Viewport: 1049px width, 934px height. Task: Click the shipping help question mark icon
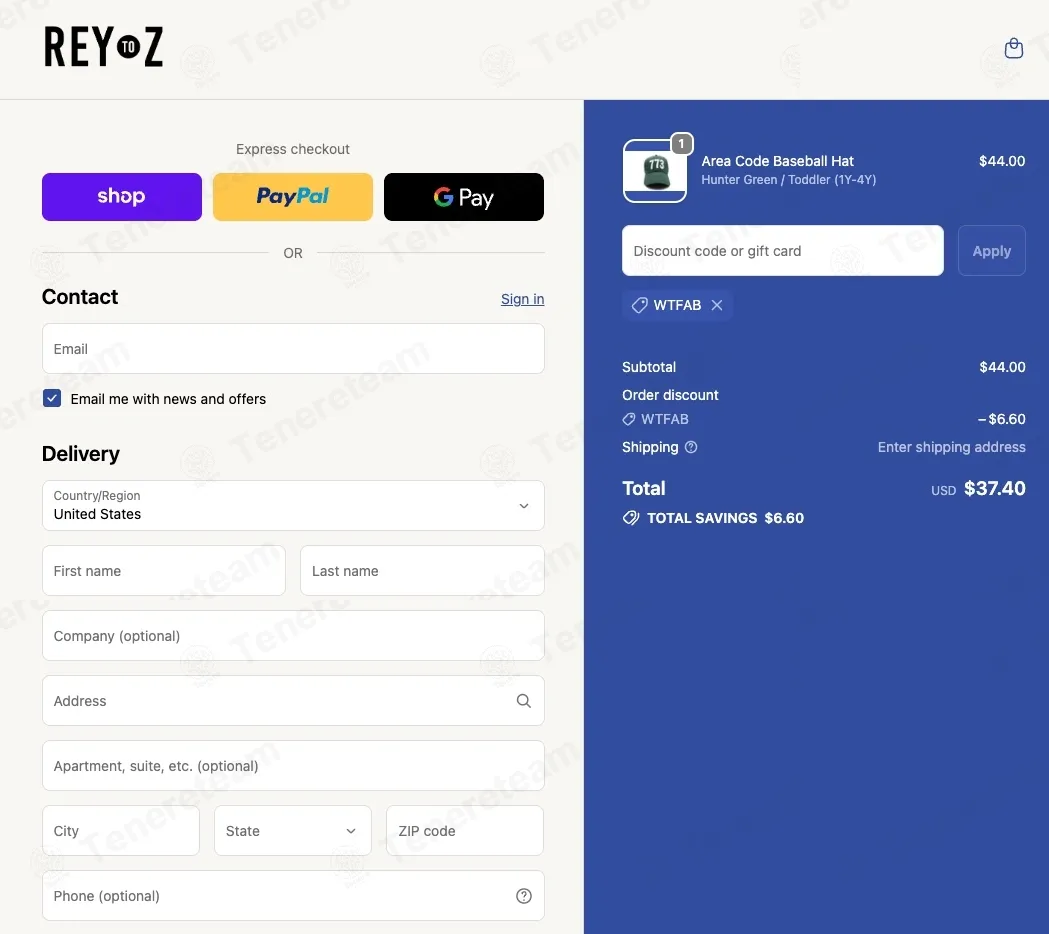[691, 447]
